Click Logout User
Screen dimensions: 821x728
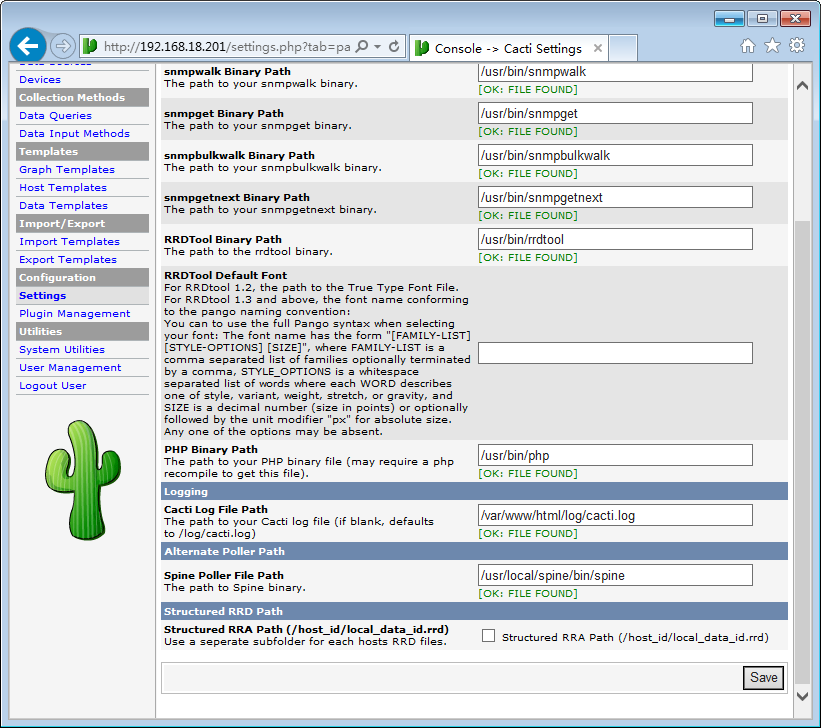(x=53, y=386)
